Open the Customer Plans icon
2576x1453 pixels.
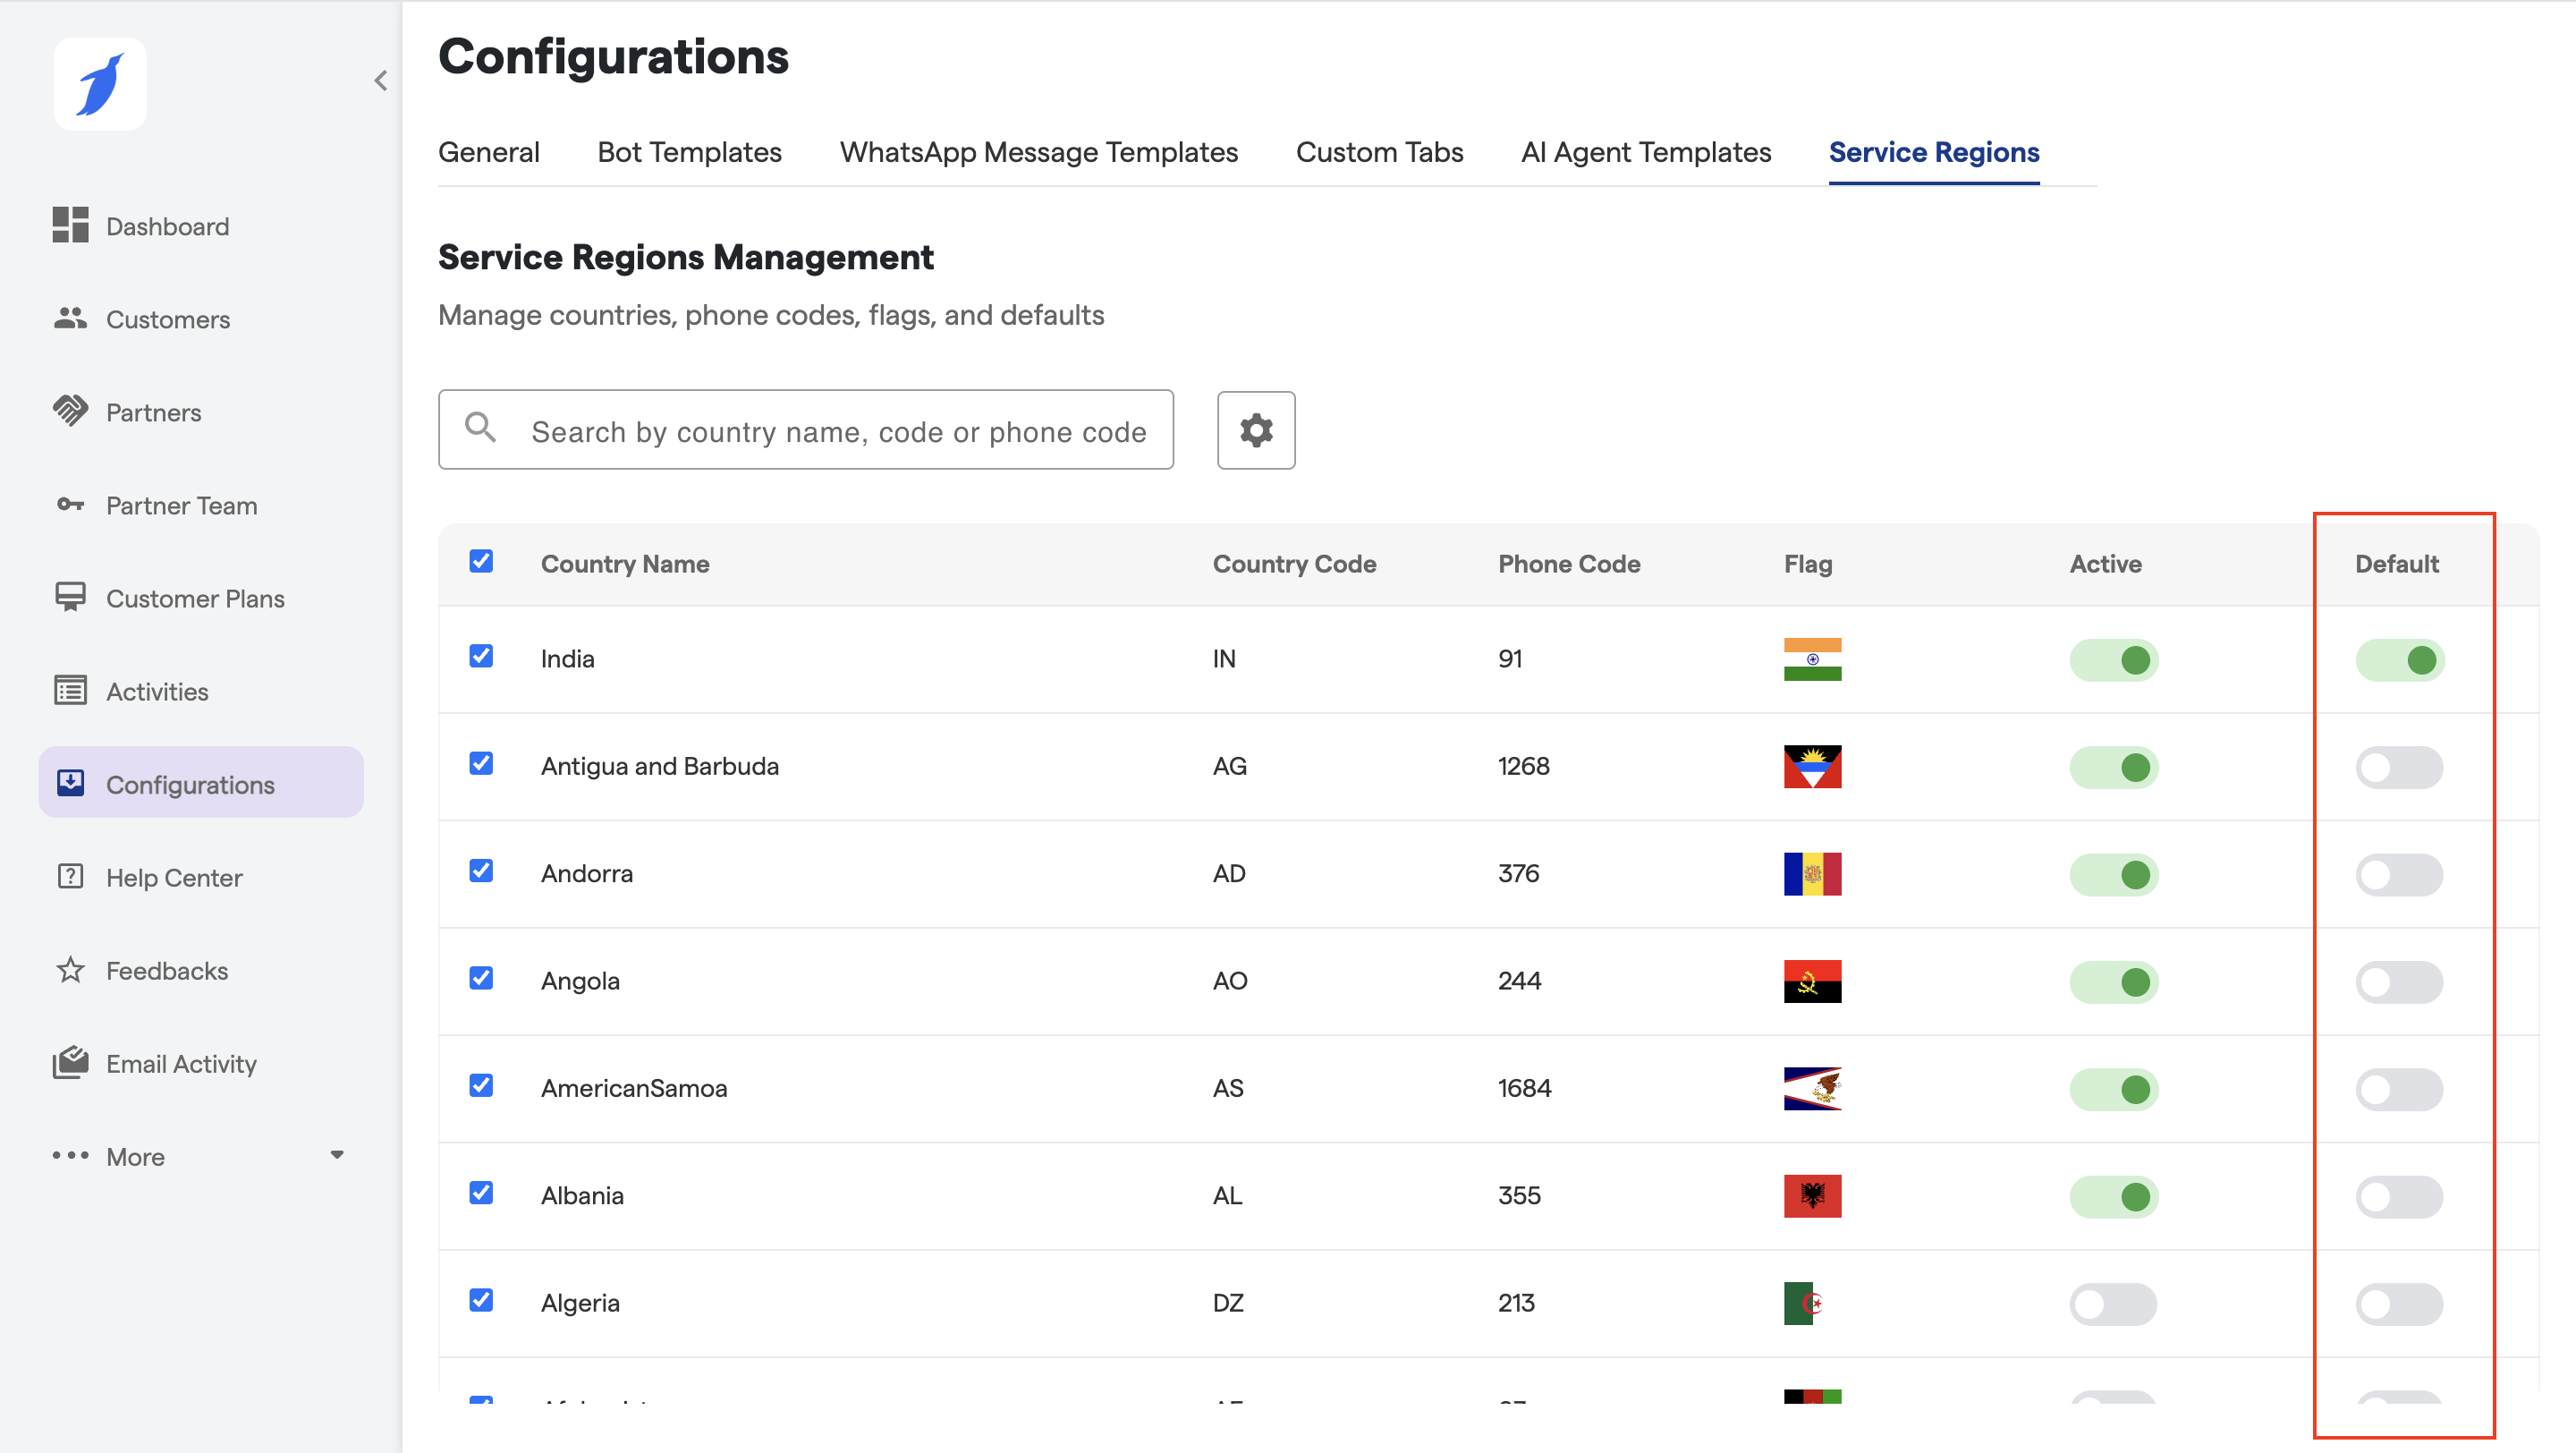[70, 597]
